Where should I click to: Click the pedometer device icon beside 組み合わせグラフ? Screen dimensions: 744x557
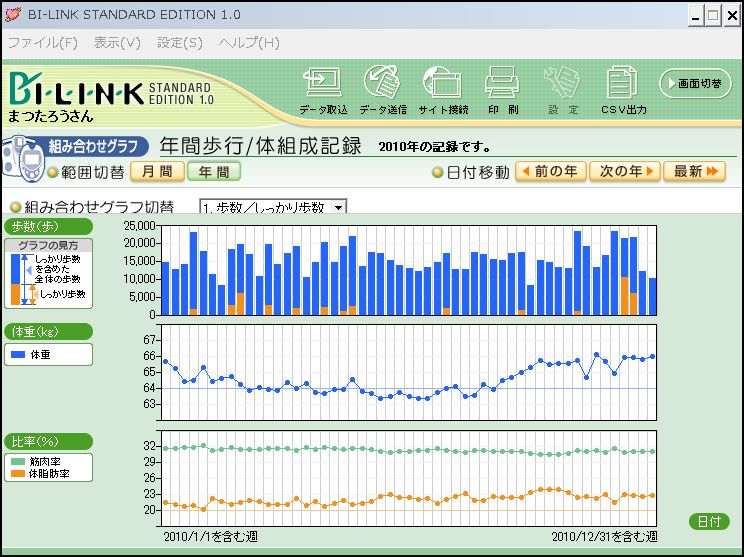(x=21, y=159)
